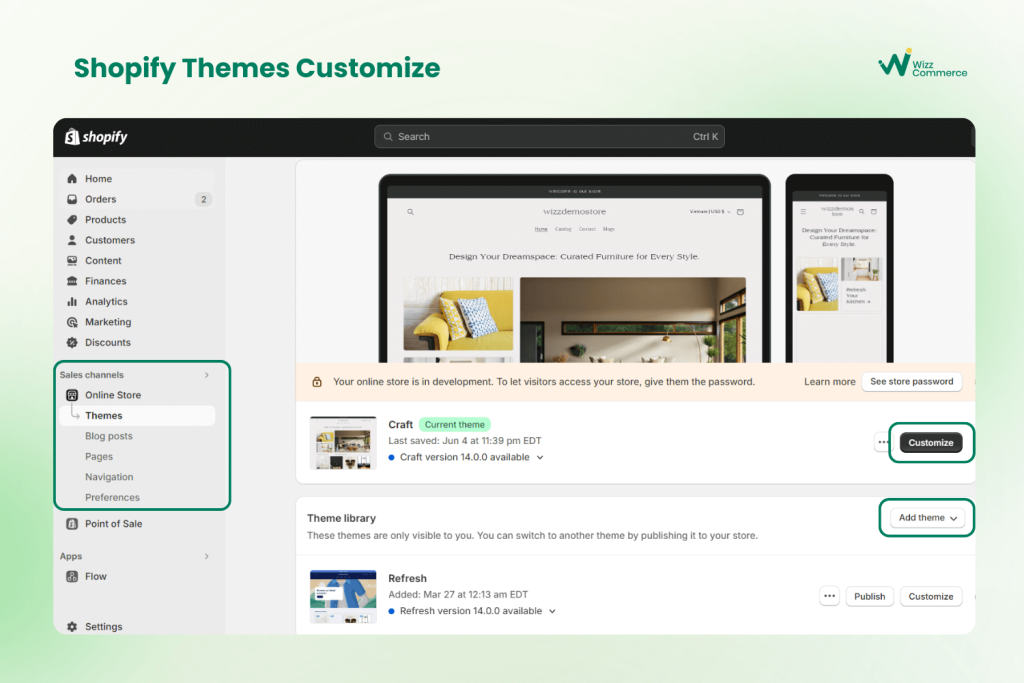Select the Orders inbox icon
Image resolution: width=1024 pixels, height=683 pixels.
coord(72,199)
